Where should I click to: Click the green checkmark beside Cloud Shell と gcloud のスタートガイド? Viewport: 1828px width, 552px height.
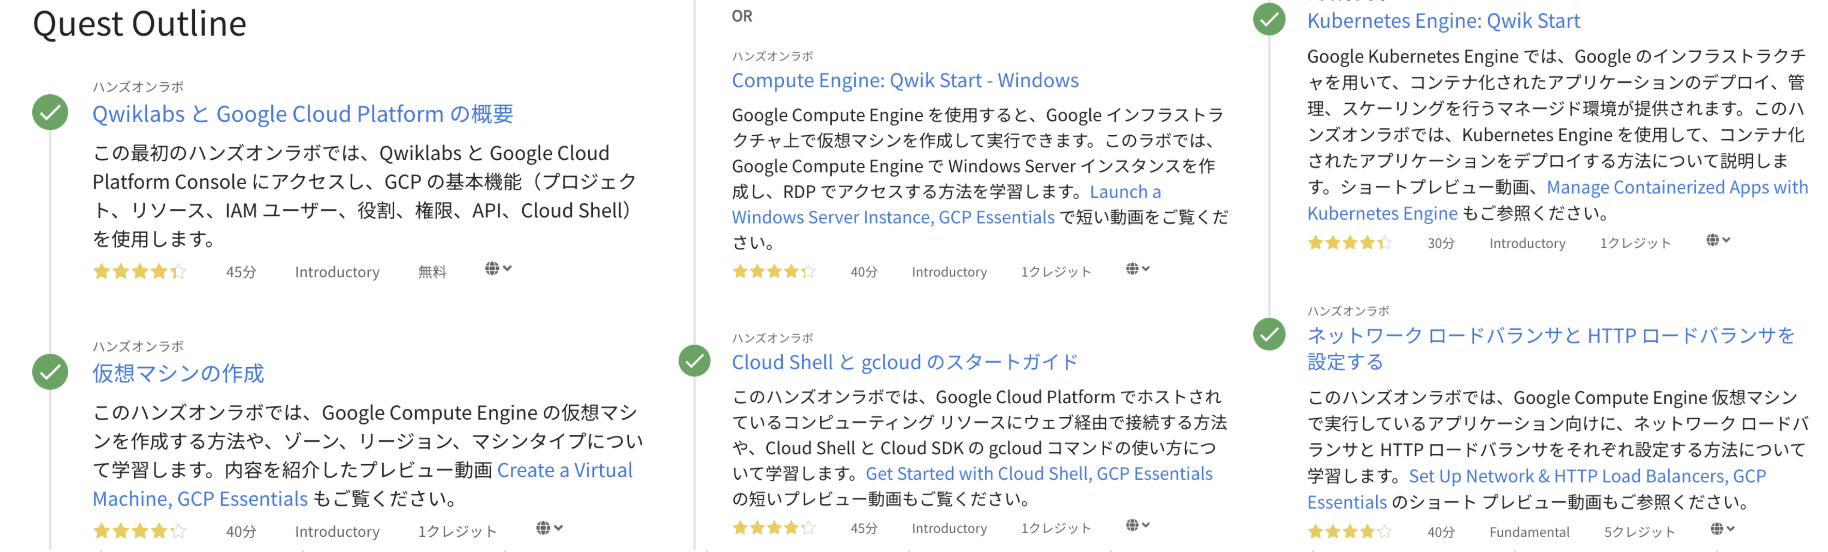click(x=694, y=360)
